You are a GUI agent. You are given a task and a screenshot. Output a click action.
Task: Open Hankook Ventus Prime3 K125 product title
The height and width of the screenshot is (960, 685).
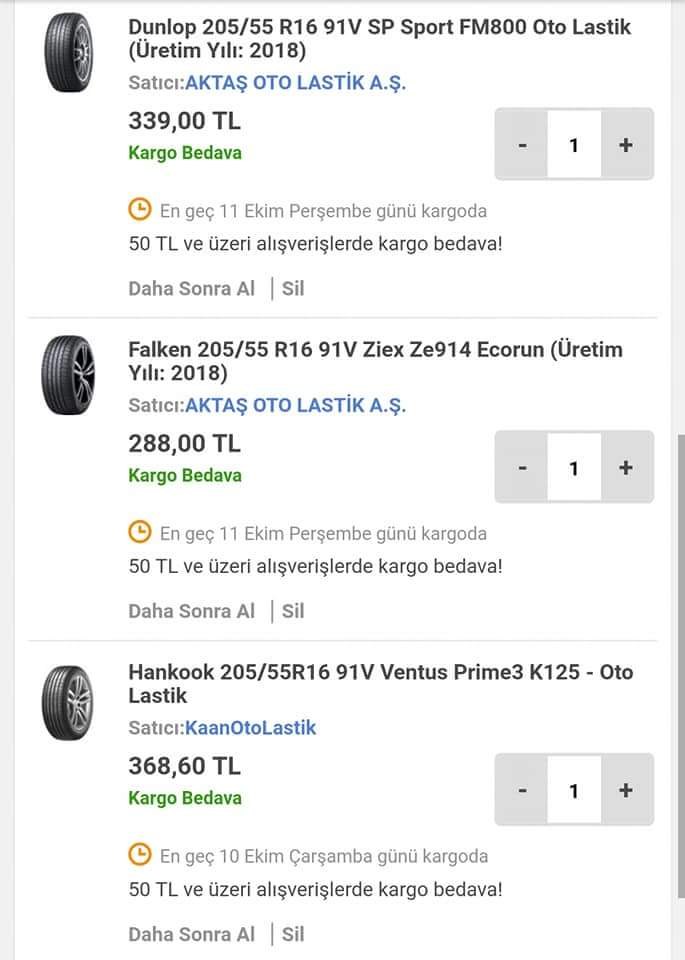click(x=380, y=684)
